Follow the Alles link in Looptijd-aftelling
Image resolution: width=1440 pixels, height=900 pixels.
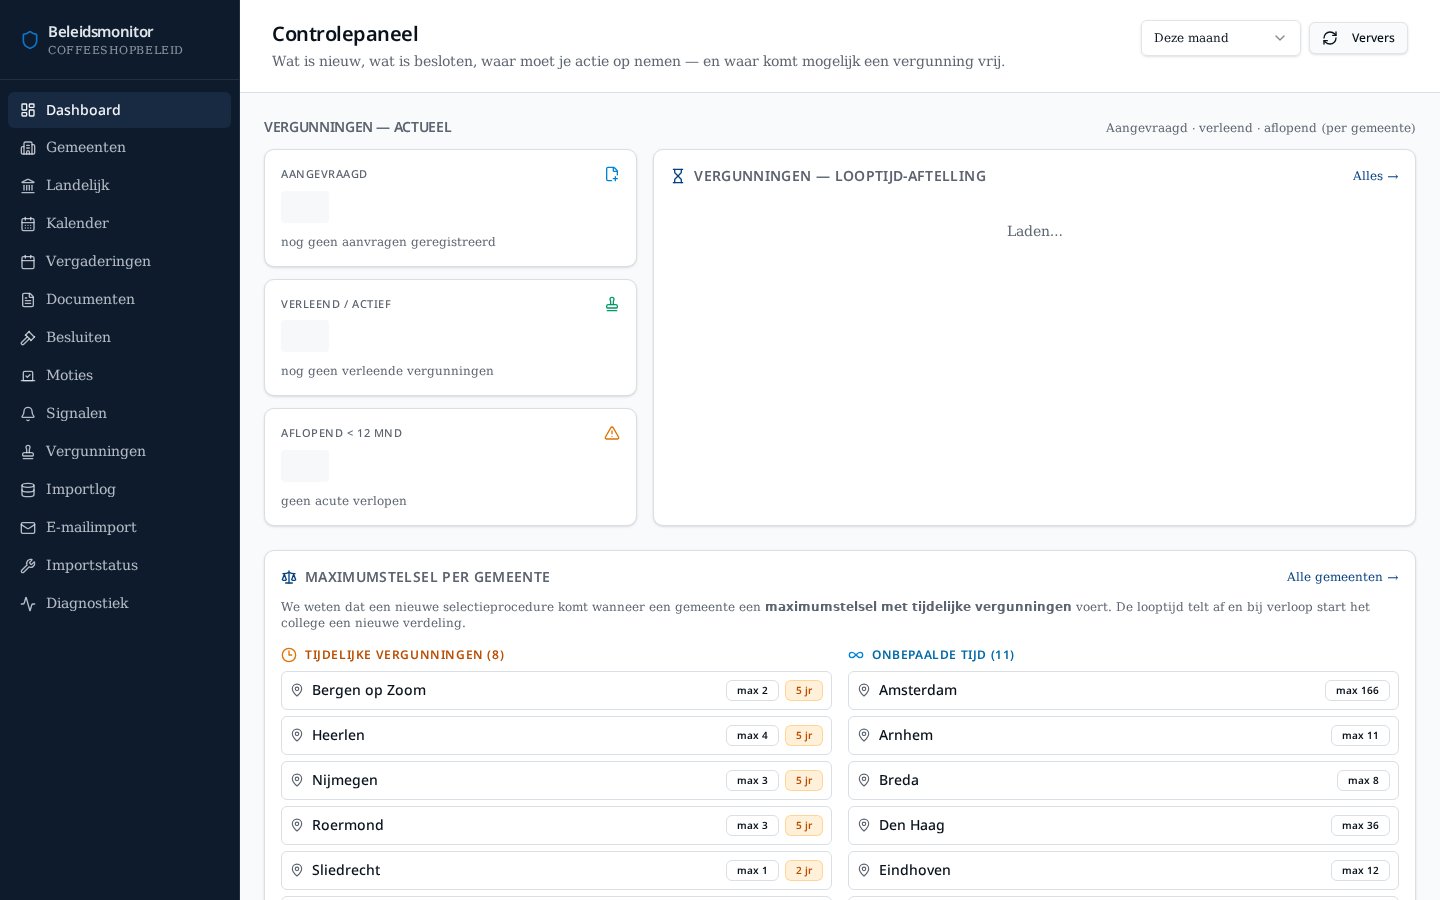point(1375,176)
